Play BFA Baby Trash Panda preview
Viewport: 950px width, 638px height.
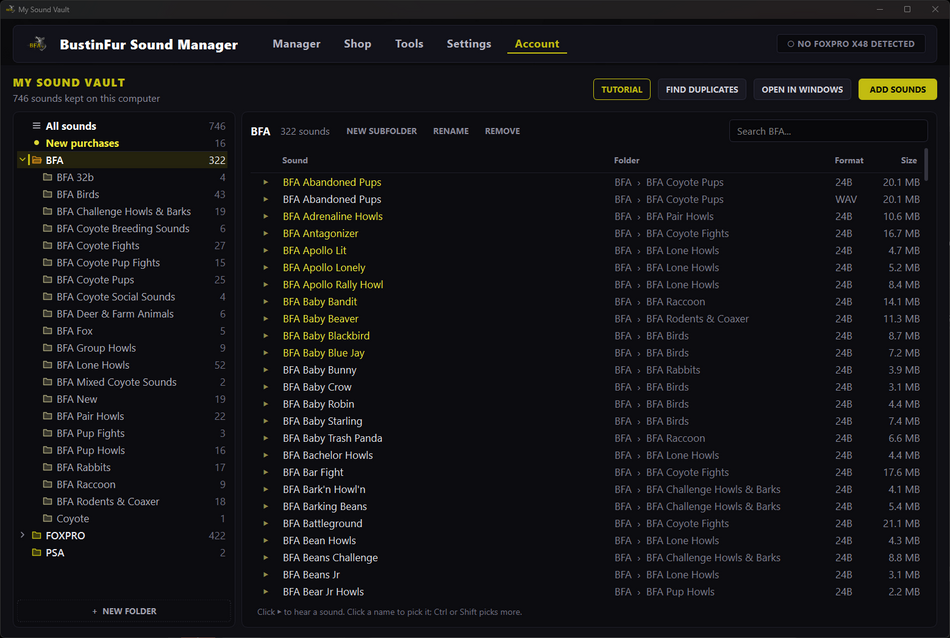(x=265, y=438)
